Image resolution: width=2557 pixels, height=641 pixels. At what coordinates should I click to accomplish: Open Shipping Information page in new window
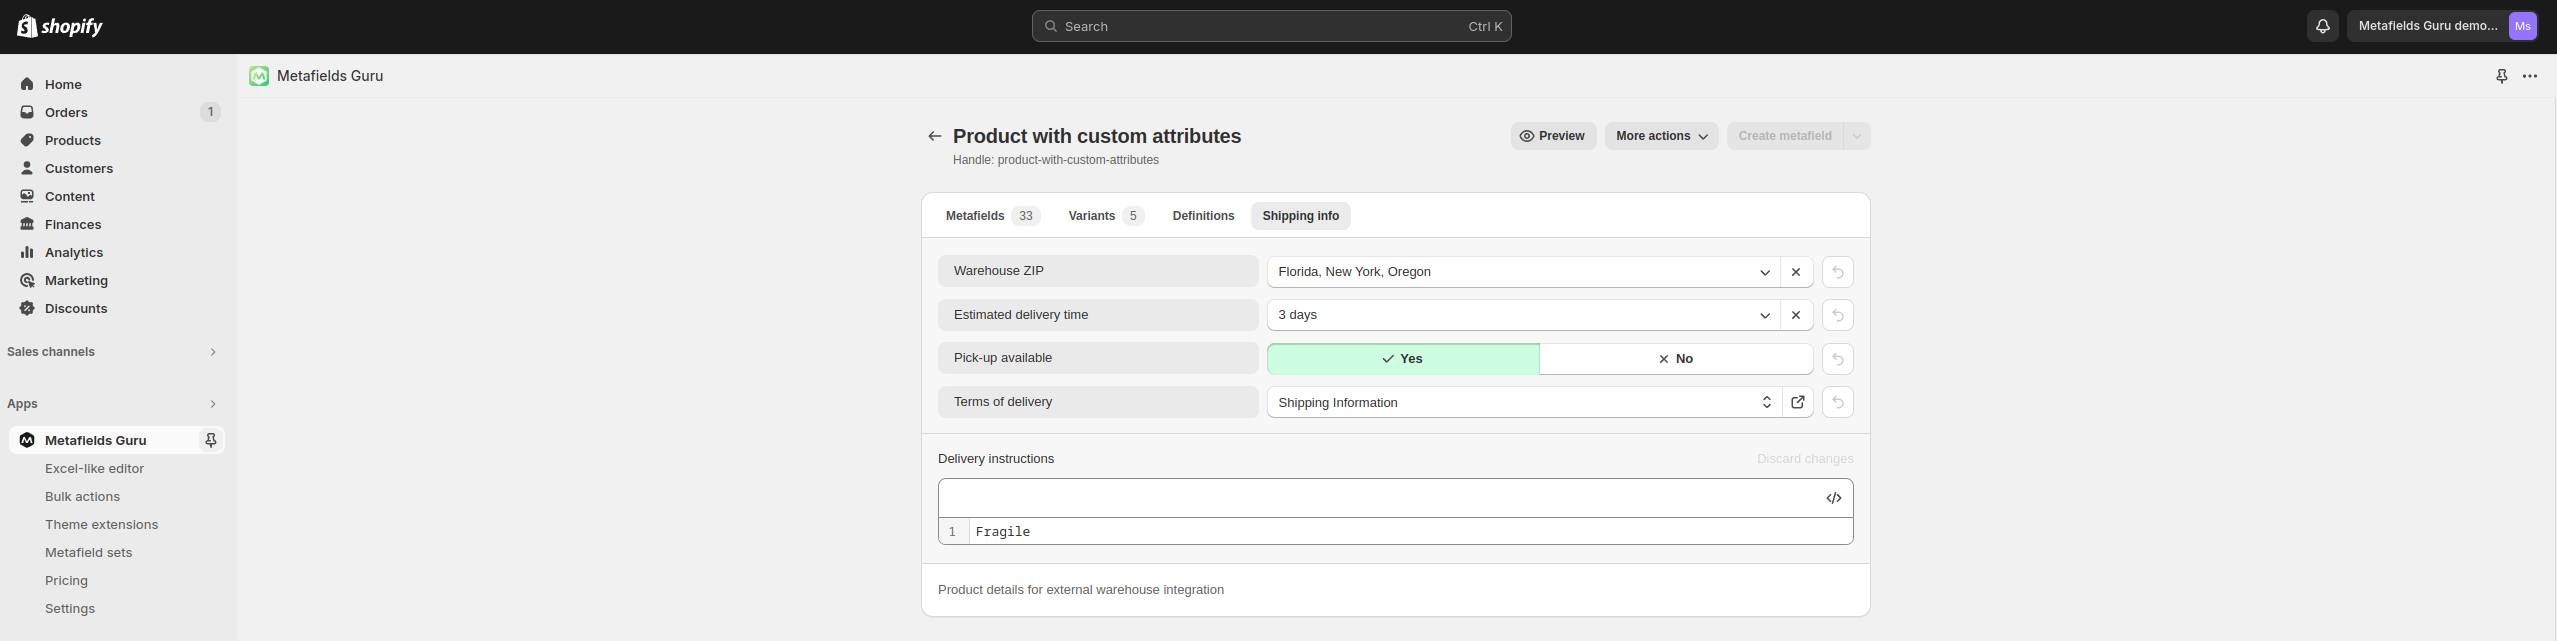coord(1798,402)
